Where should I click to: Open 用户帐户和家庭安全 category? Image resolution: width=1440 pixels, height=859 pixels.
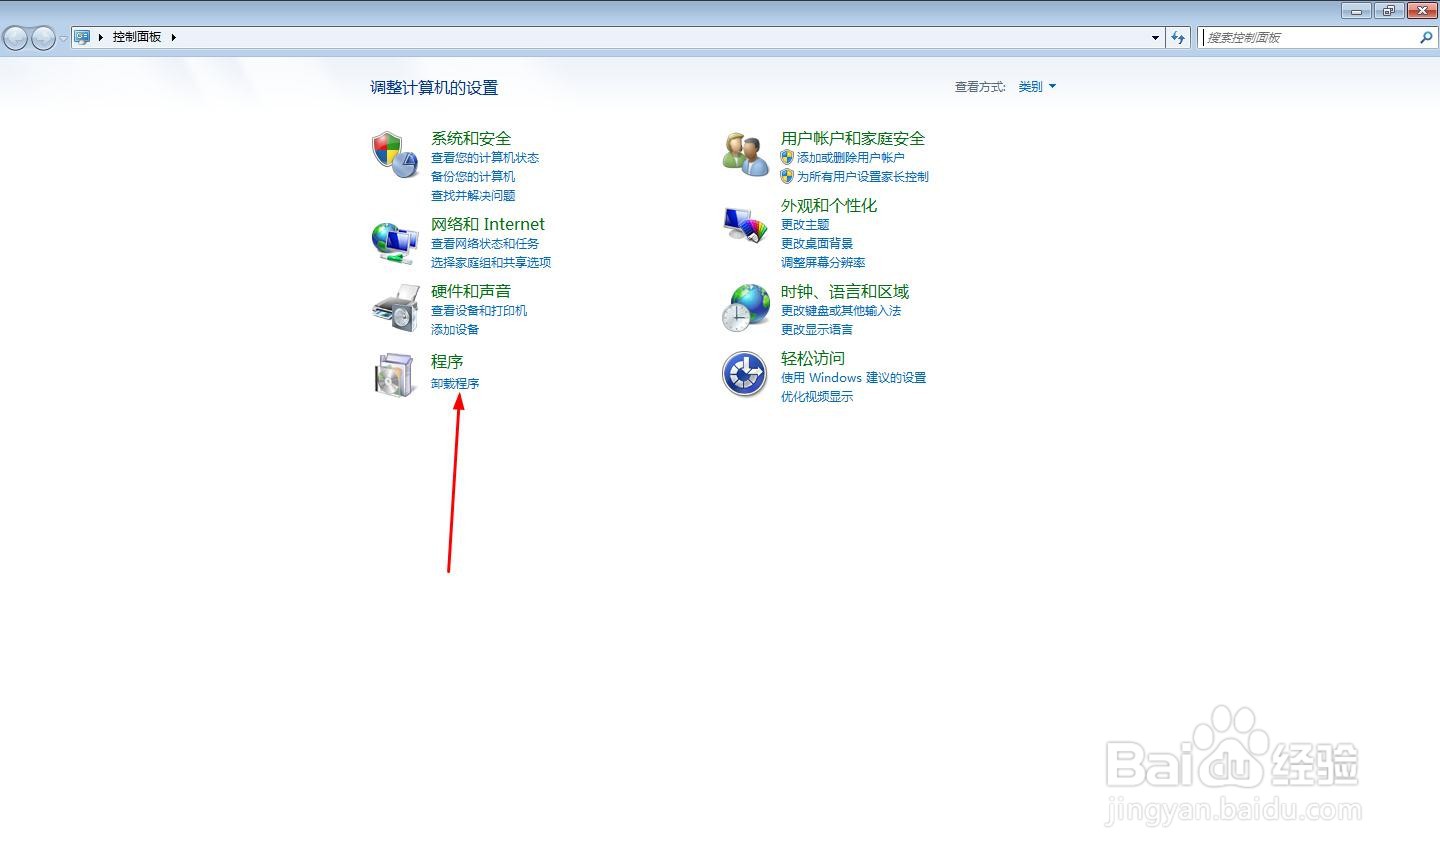click(853, 138)
